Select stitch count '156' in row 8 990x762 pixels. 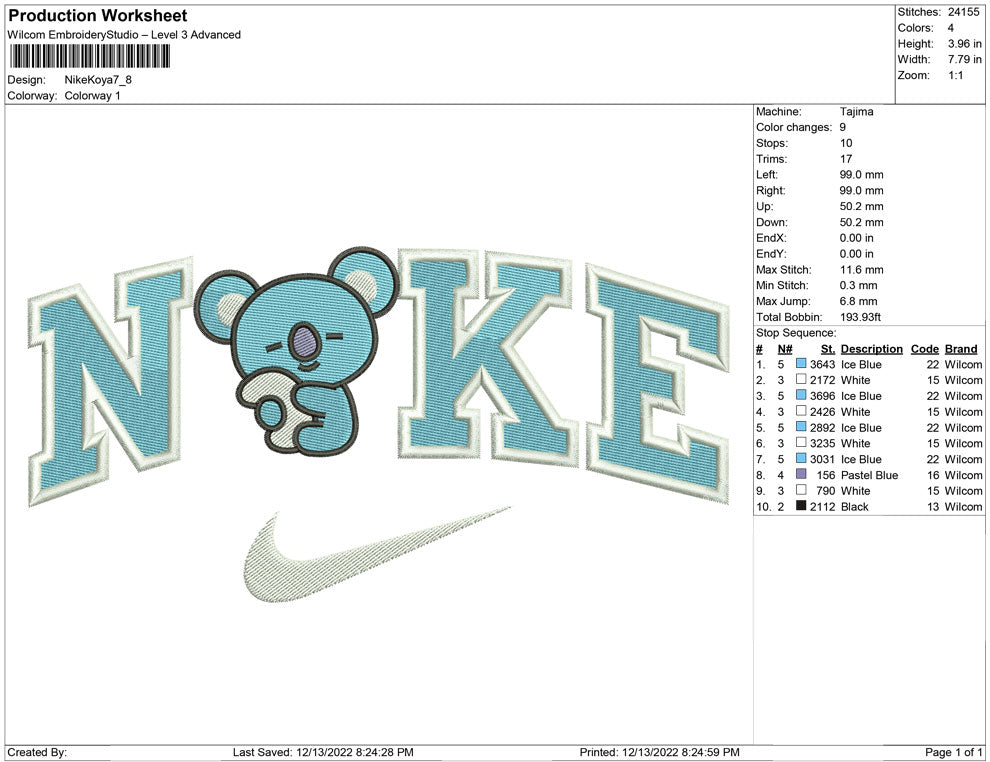click(826, 475)
